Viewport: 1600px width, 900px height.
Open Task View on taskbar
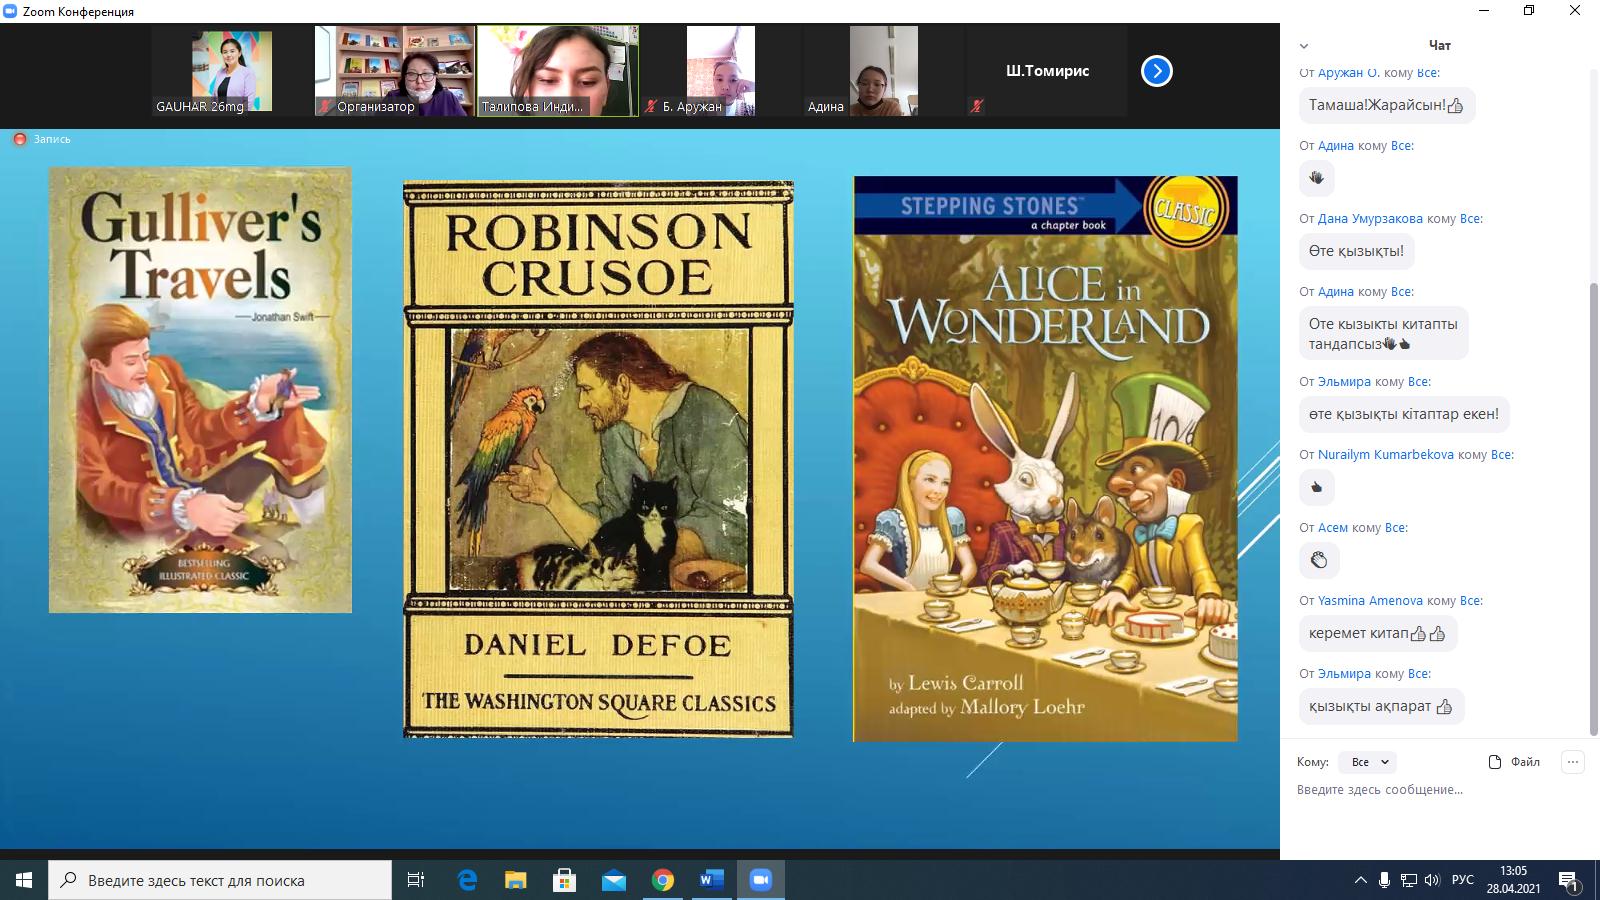(416, 880)
